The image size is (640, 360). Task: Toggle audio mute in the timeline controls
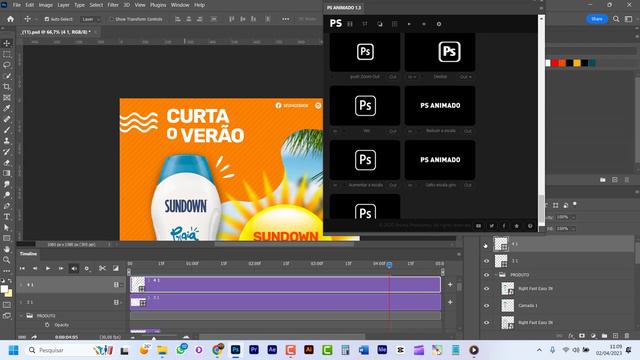(x=74, y=268)
